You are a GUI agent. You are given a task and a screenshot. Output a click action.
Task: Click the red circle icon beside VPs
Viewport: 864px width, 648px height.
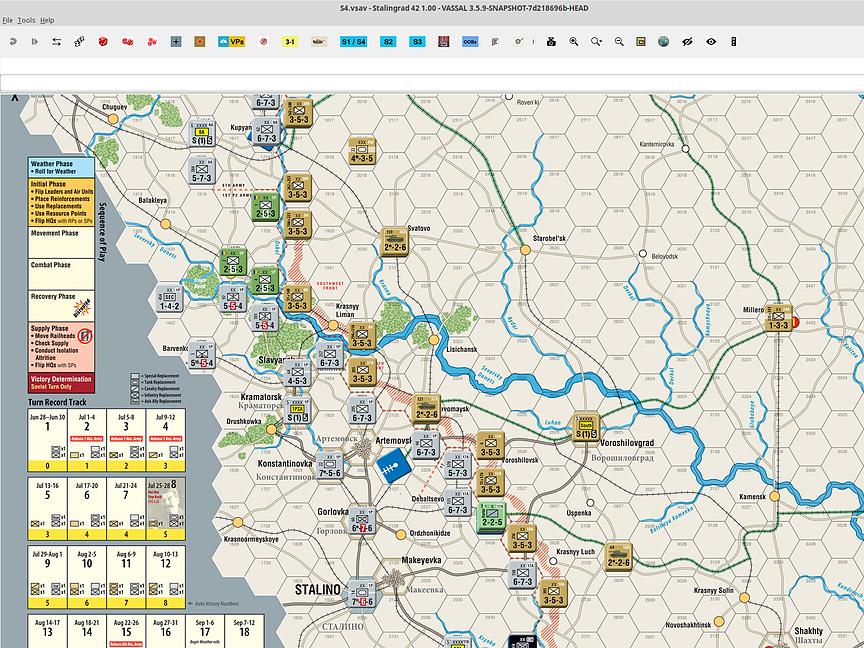[263, 41]
